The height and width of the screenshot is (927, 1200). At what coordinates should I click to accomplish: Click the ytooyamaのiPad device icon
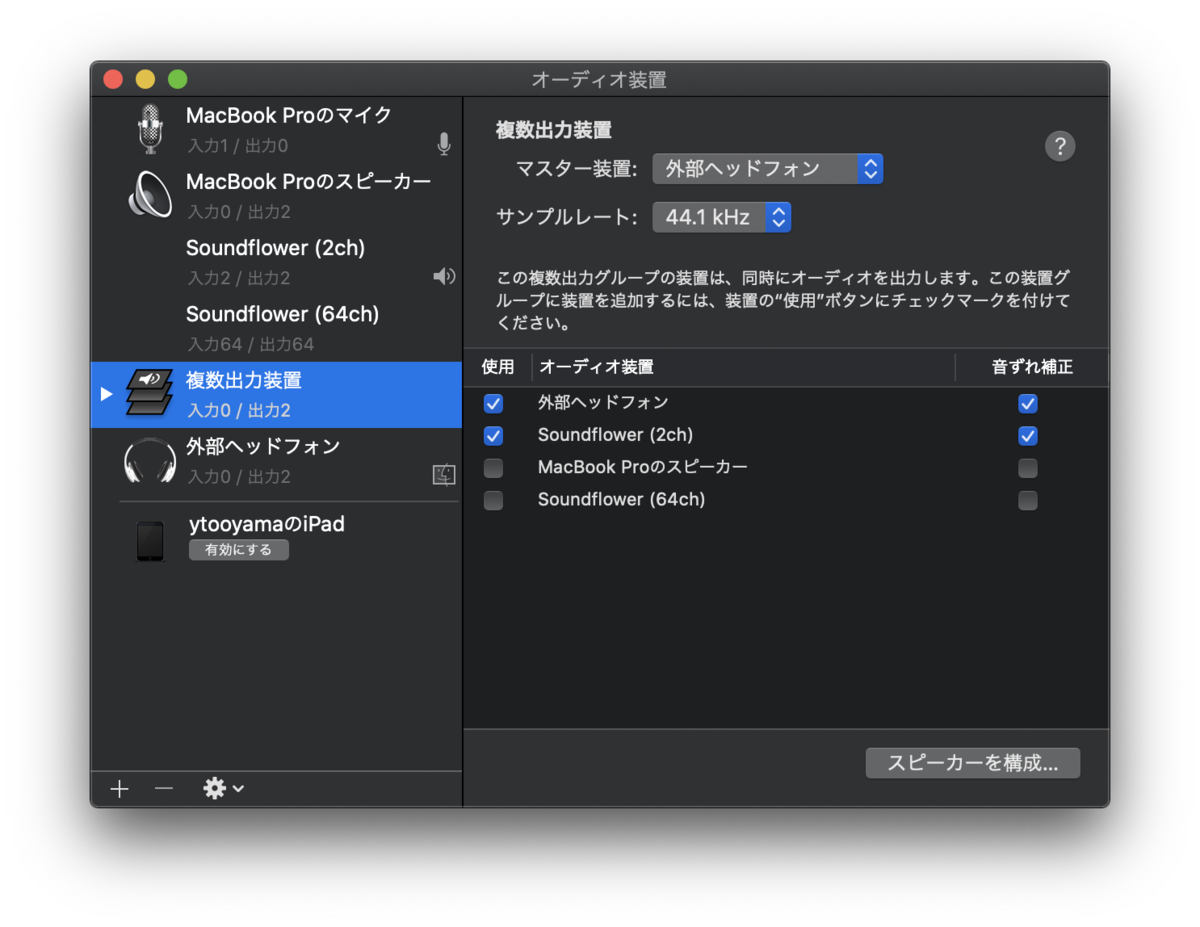(150, 541)
